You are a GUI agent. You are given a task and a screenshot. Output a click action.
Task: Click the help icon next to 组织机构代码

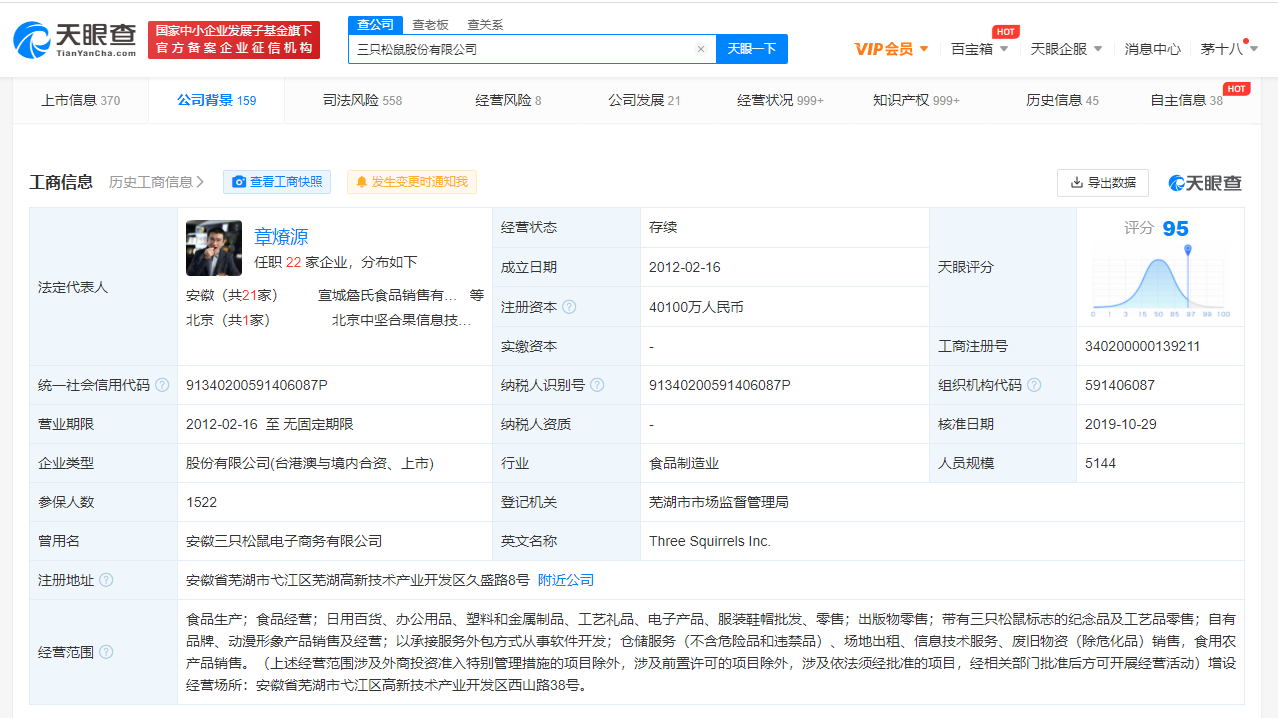coord(1034,385)
